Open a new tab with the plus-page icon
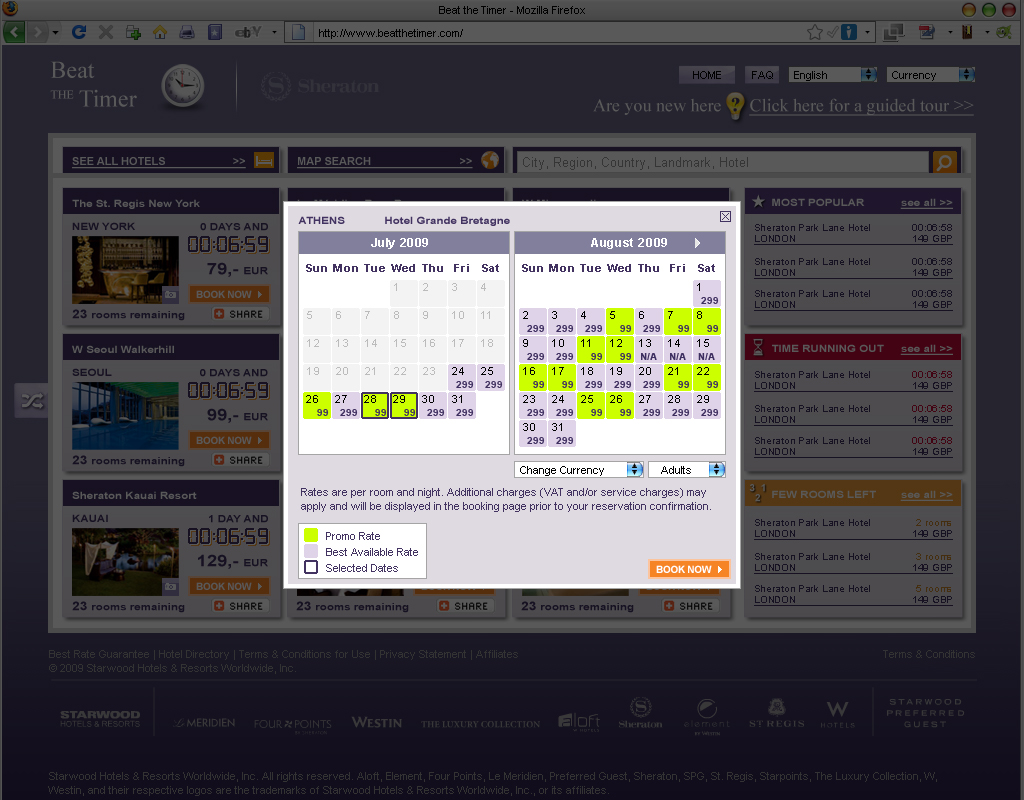 133,32
